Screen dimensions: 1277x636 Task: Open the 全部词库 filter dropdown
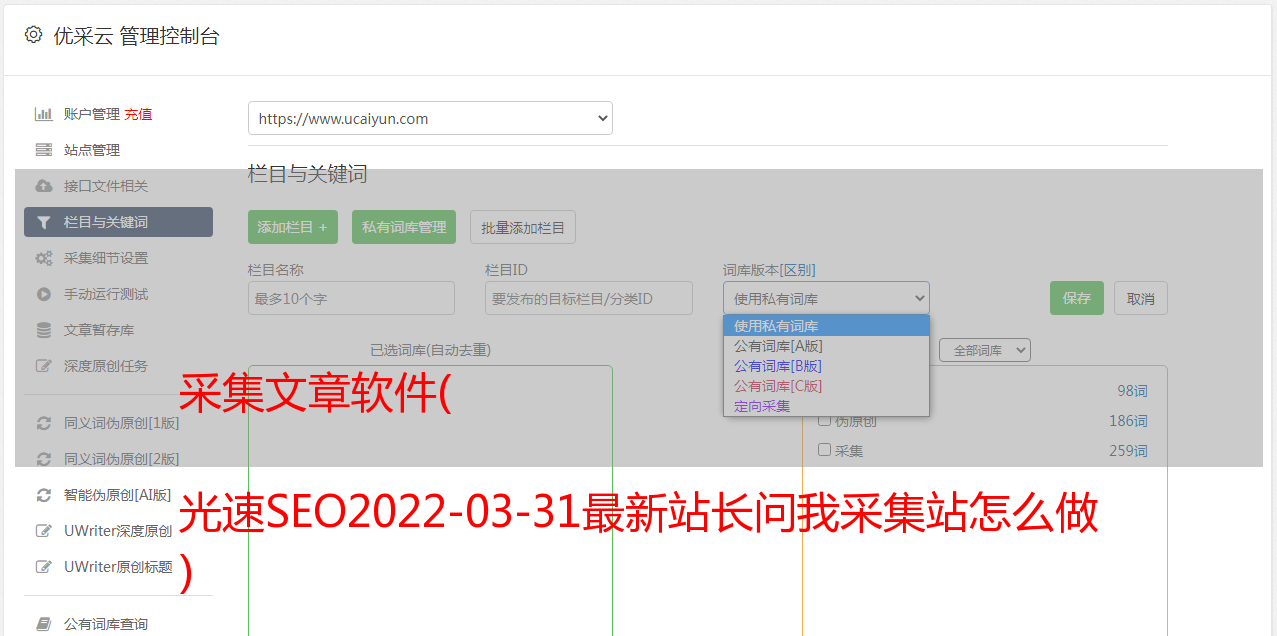click(984, 350)
